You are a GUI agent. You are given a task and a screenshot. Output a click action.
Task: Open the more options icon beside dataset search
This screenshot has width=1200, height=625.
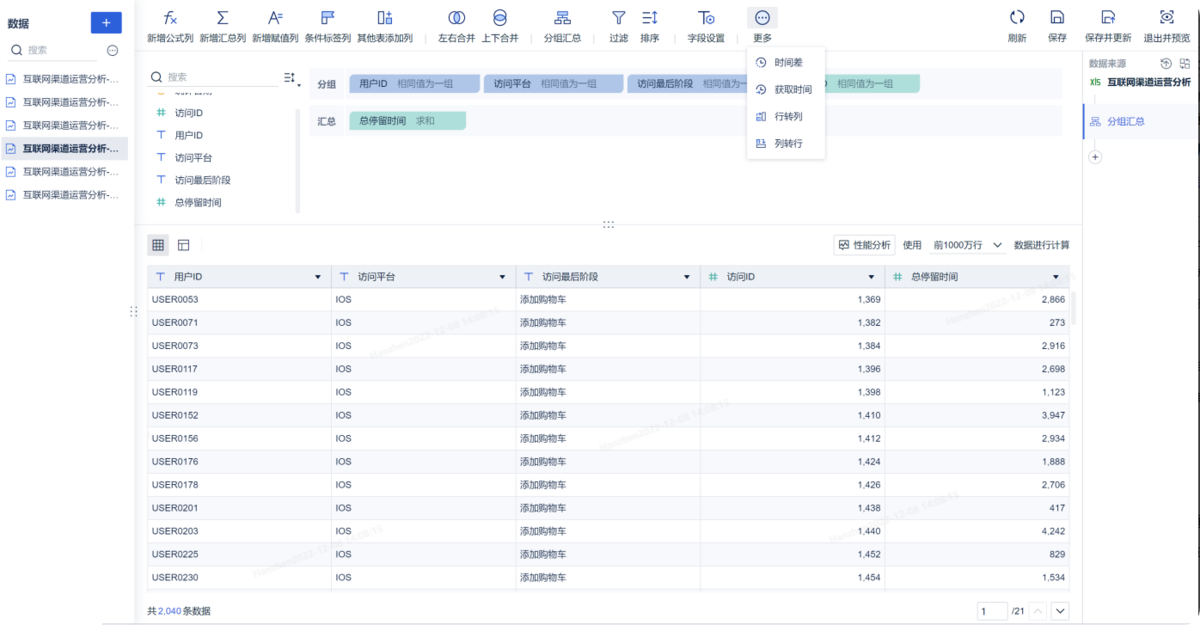(112, 50)
